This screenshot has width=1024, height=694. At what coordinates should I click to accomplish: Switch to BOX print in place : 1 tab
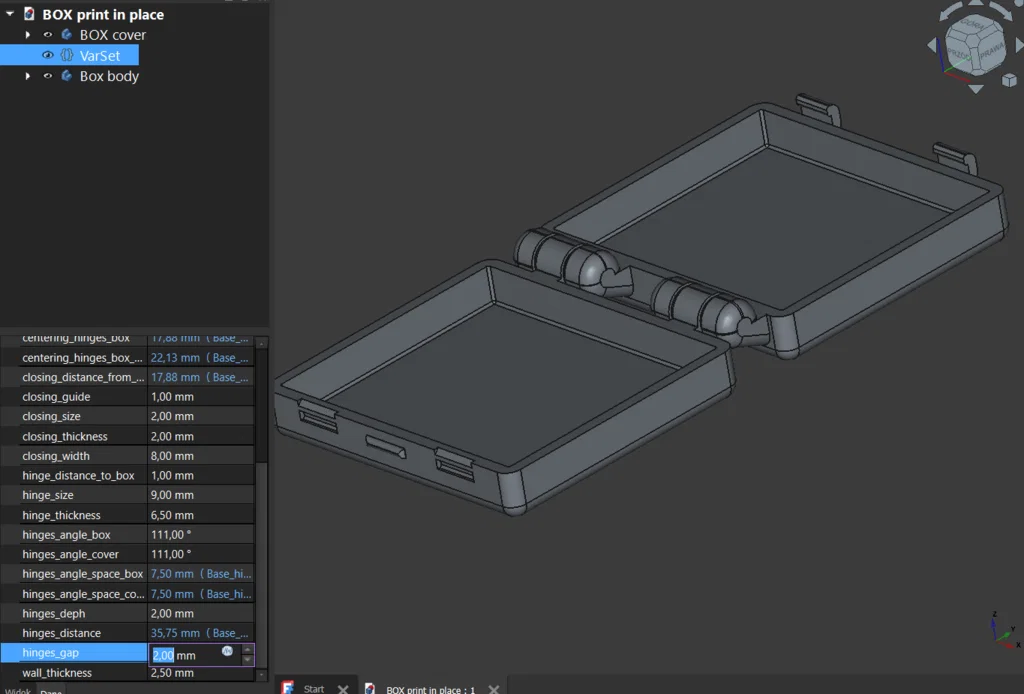(x=430, y=689)
